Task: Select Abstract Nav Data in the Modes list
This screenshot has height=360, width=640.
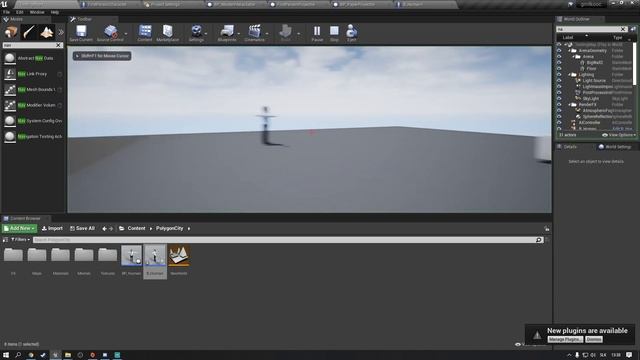Action: coord(33,58)
